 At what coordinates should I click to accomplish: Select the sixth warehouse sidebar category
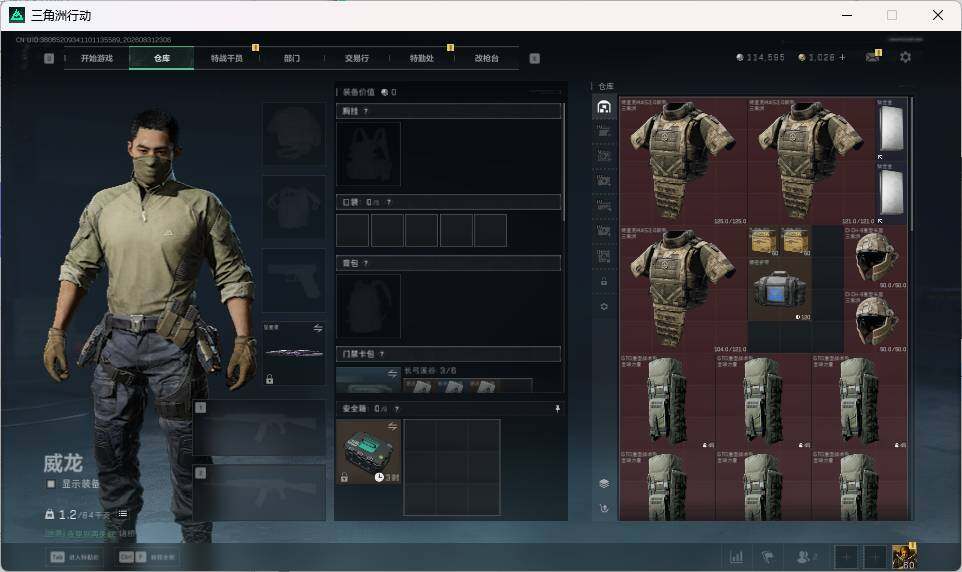pos(604,231)
